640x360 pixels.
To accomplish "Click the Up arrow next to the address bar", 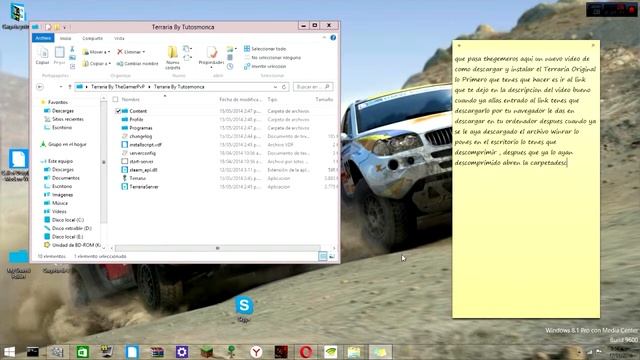I will pos(69,87).
